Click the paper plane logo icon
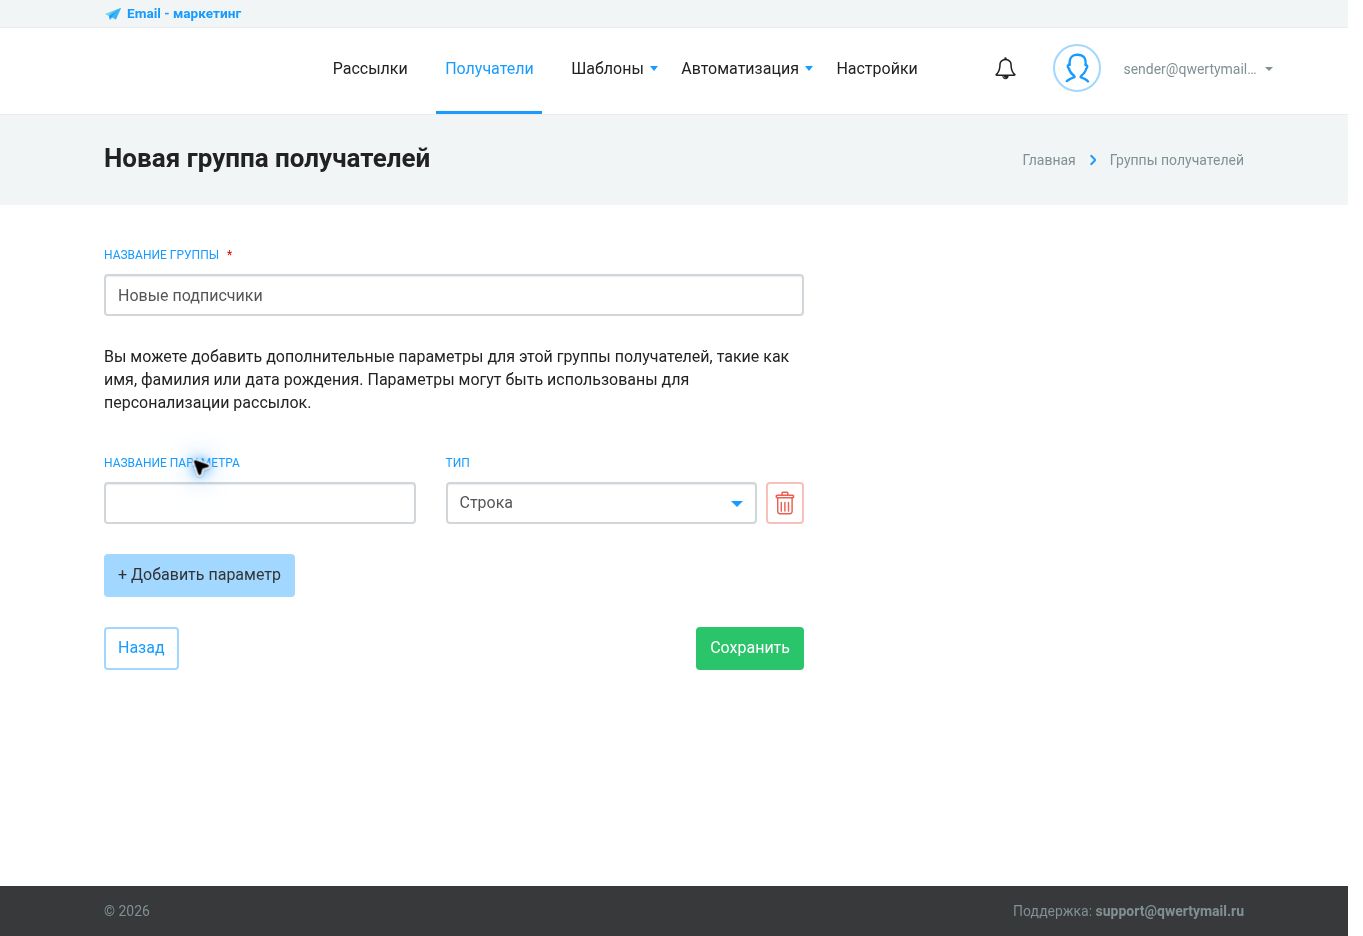This screenshot has height=936, width=1363. (x=113, y=14)
